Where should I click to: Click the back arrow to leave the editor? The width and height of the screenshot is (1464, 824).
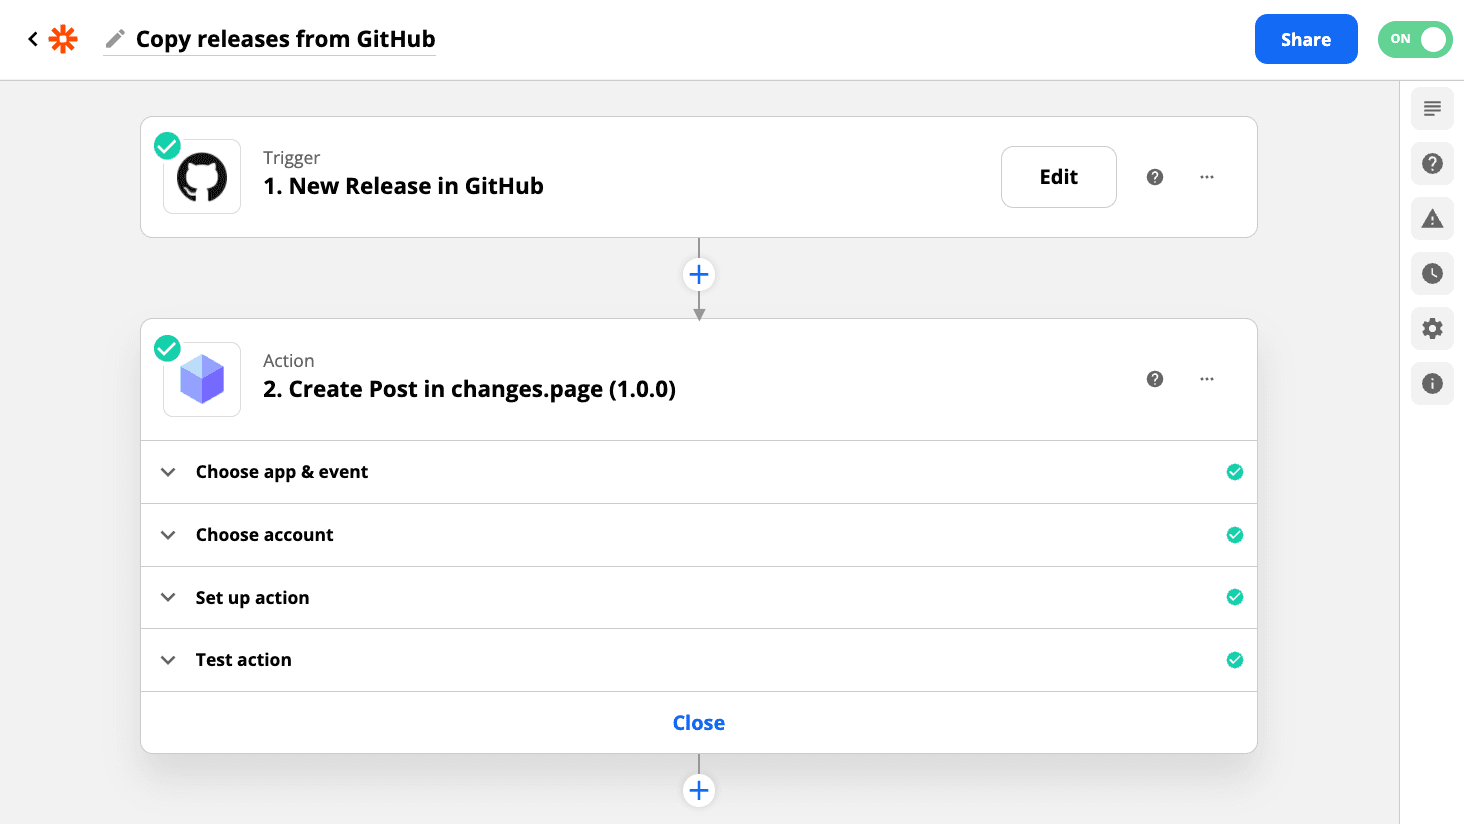point(32,39)
